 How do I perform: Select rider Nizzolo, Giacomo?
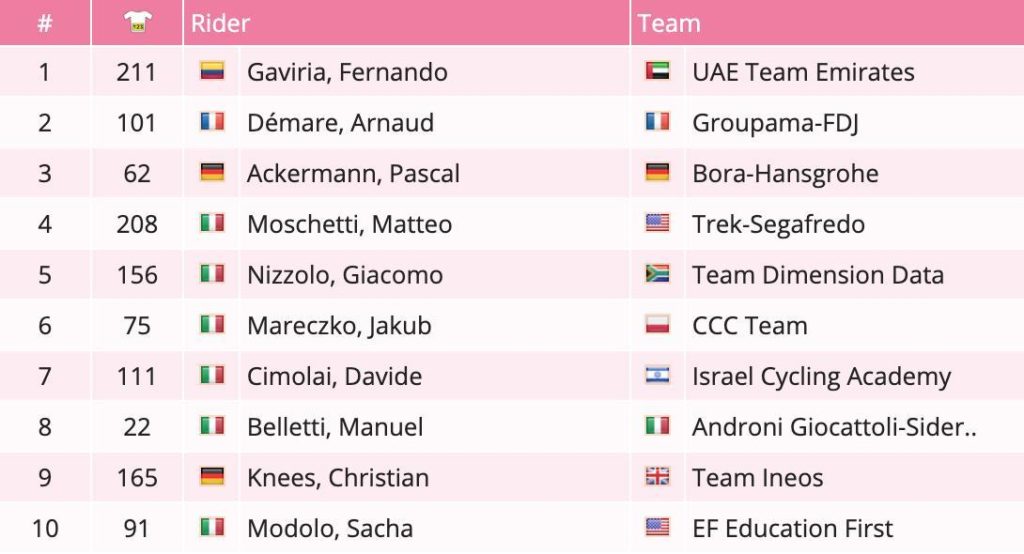tap(345, 275)
